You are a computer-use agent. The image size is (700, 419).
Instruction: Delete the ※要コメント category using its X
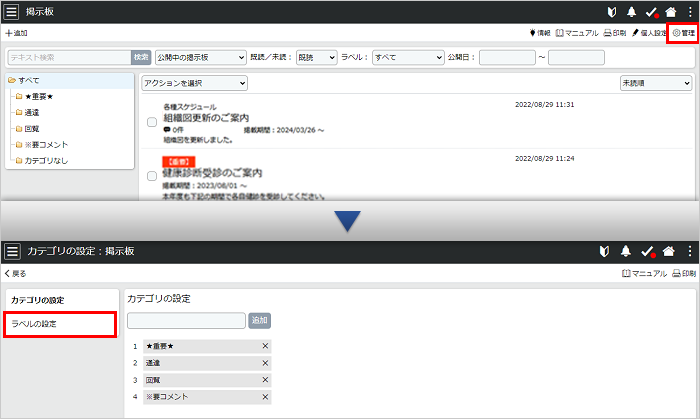pos(265,397)
